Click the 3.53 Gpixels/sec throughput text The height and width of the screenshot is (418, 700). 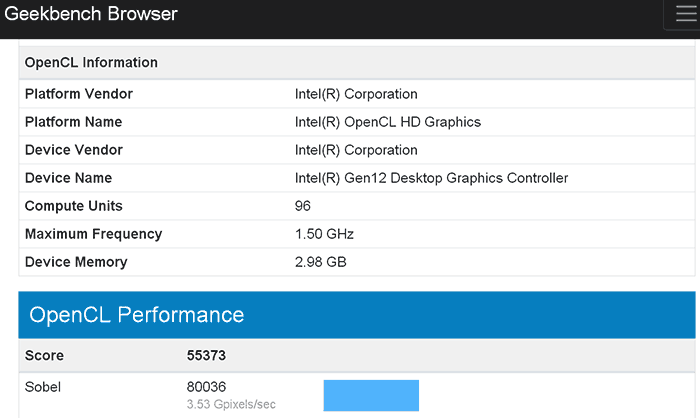click(x=231, y=404)
